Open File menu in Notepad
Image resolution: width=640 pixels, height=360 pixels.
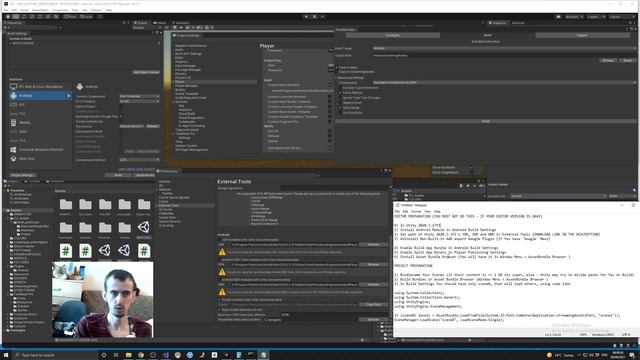click(397, 212)
